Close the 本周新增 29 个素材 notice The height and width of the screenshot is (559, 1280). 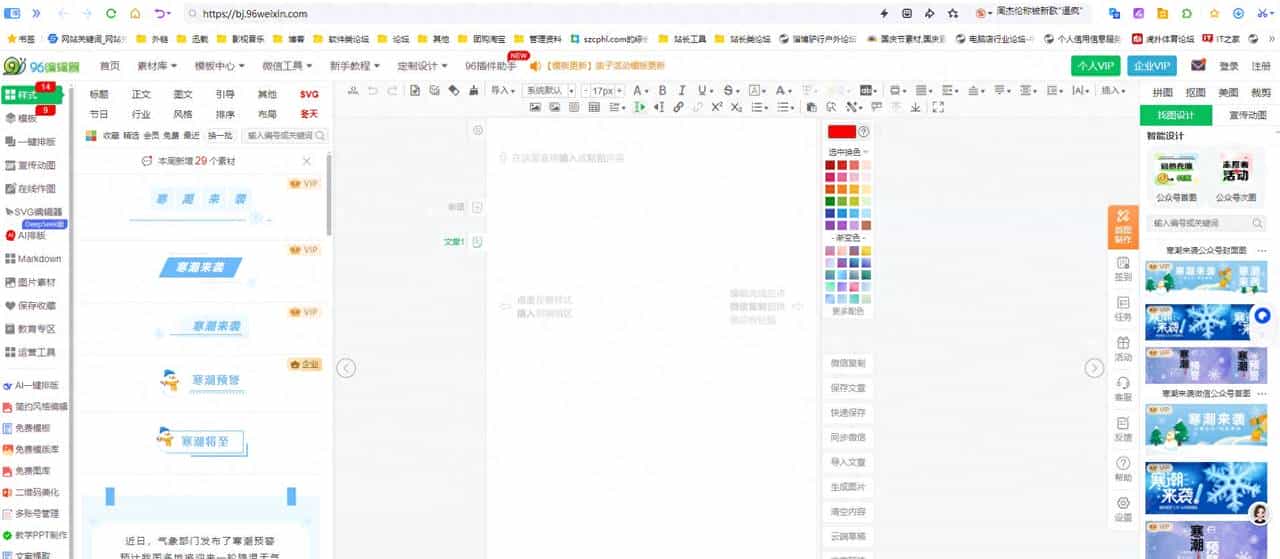(x=307, y=161)
